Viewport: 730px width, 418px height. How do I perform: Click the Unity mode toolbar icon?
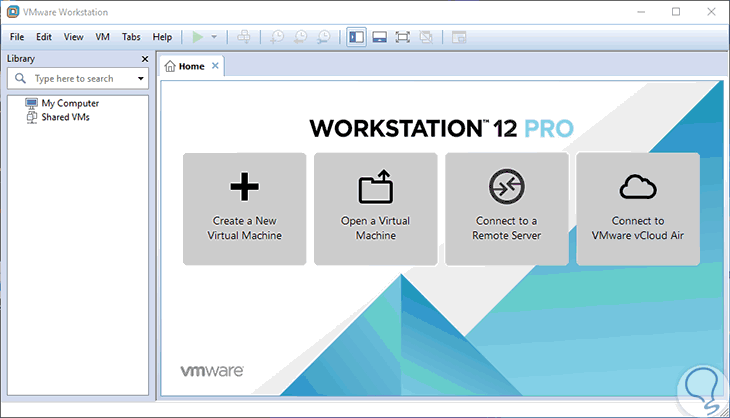426,37
